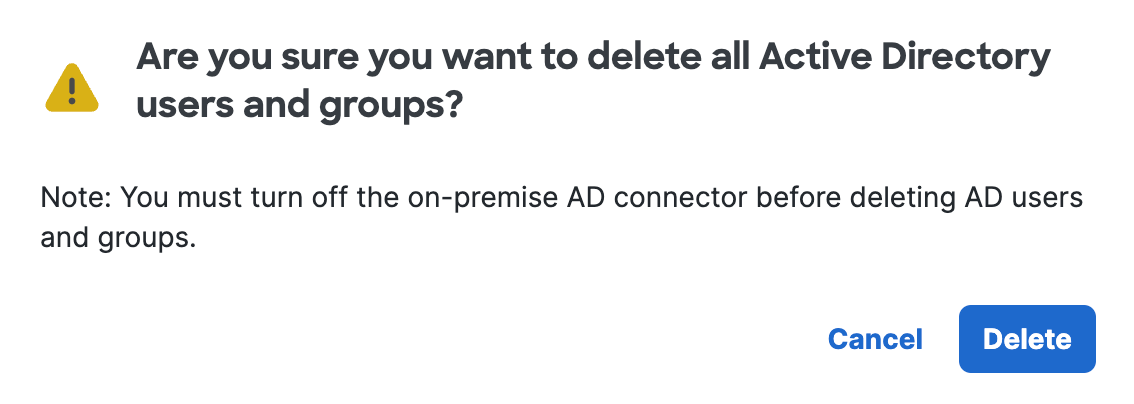Click the words "Active Directory" in the title

905,59
